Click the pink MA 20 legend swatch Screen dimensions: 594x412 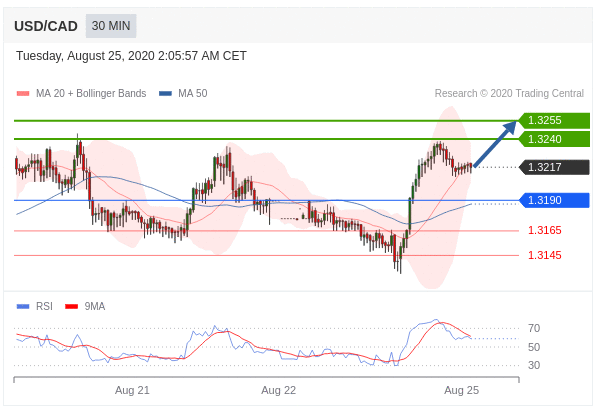point(23,94)
